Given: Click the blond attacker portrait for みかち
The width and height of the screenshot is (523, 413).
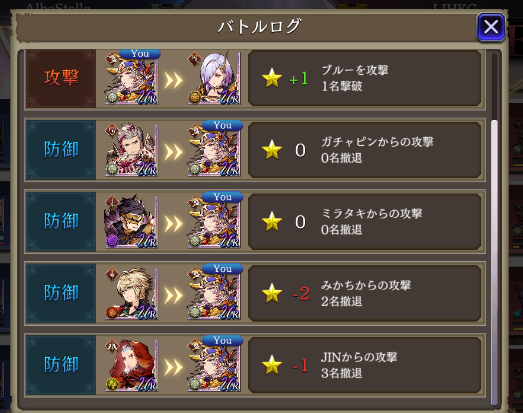Looking at the screenshot, I should point(131,293).
